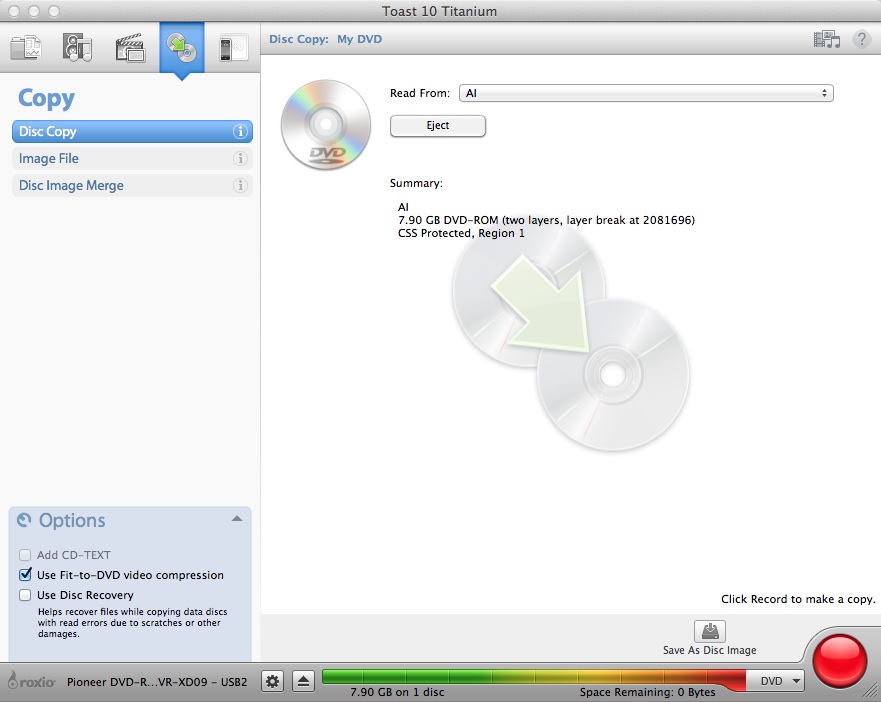881x702 pixels.
Task: Eject the recorder disc tray
Action: point(303,682)
